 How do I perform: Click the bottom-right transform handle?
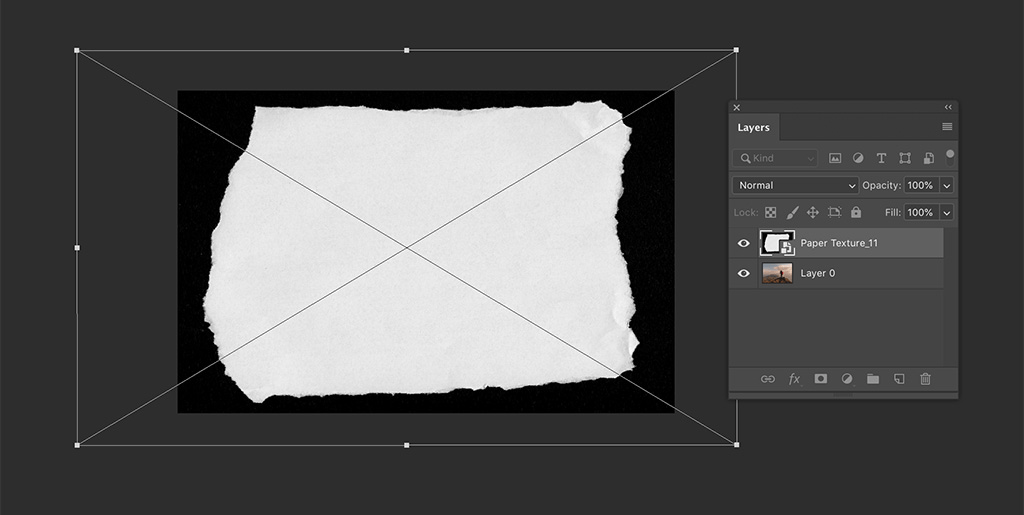[x=737, y=445]
